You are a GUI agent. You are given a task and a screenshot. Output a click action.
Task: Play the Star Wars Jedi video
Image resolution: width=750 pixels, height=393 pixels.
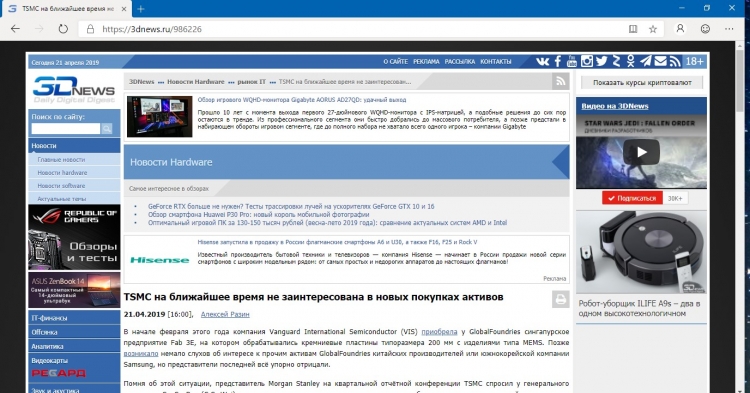[x=641, y=152]
